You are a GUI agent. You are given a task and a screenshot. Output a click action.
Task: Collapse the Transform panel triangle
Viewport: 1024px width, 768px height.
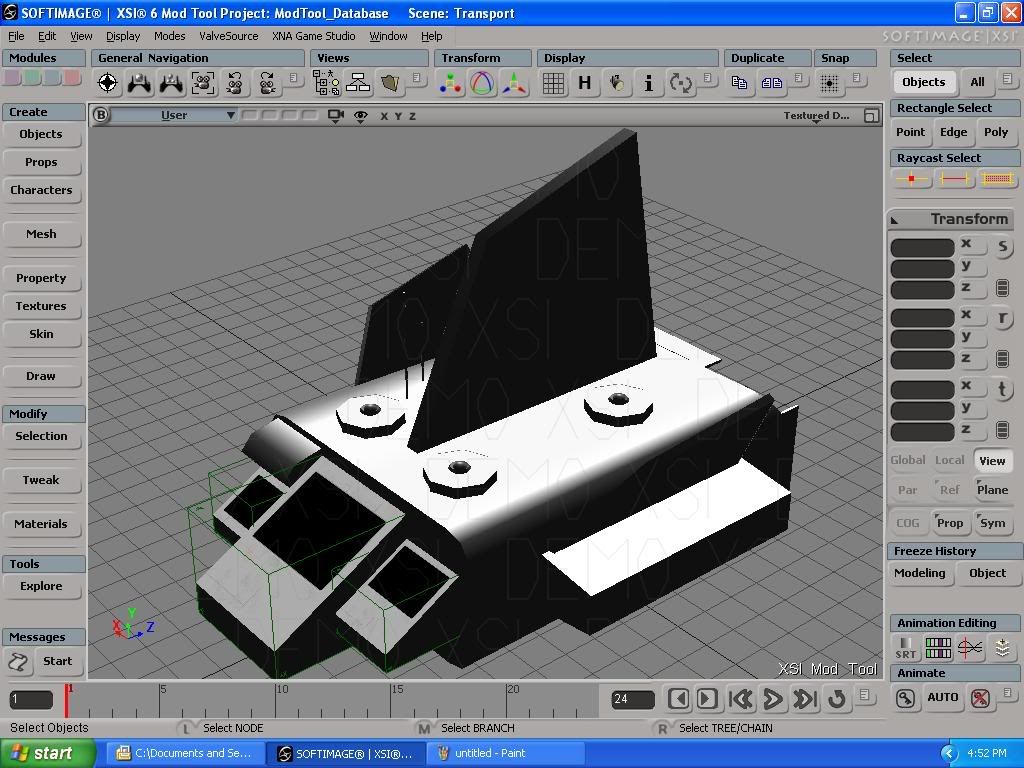895,220
